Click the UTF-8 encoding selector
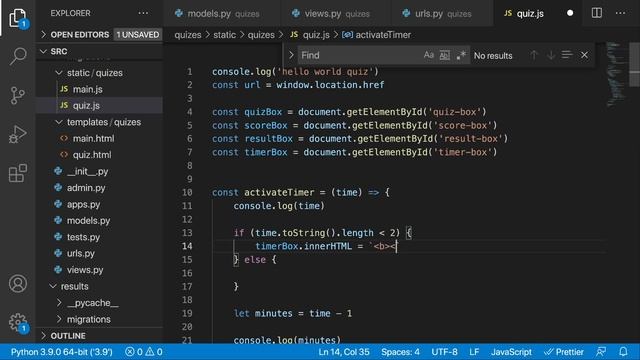 [444, 352]
